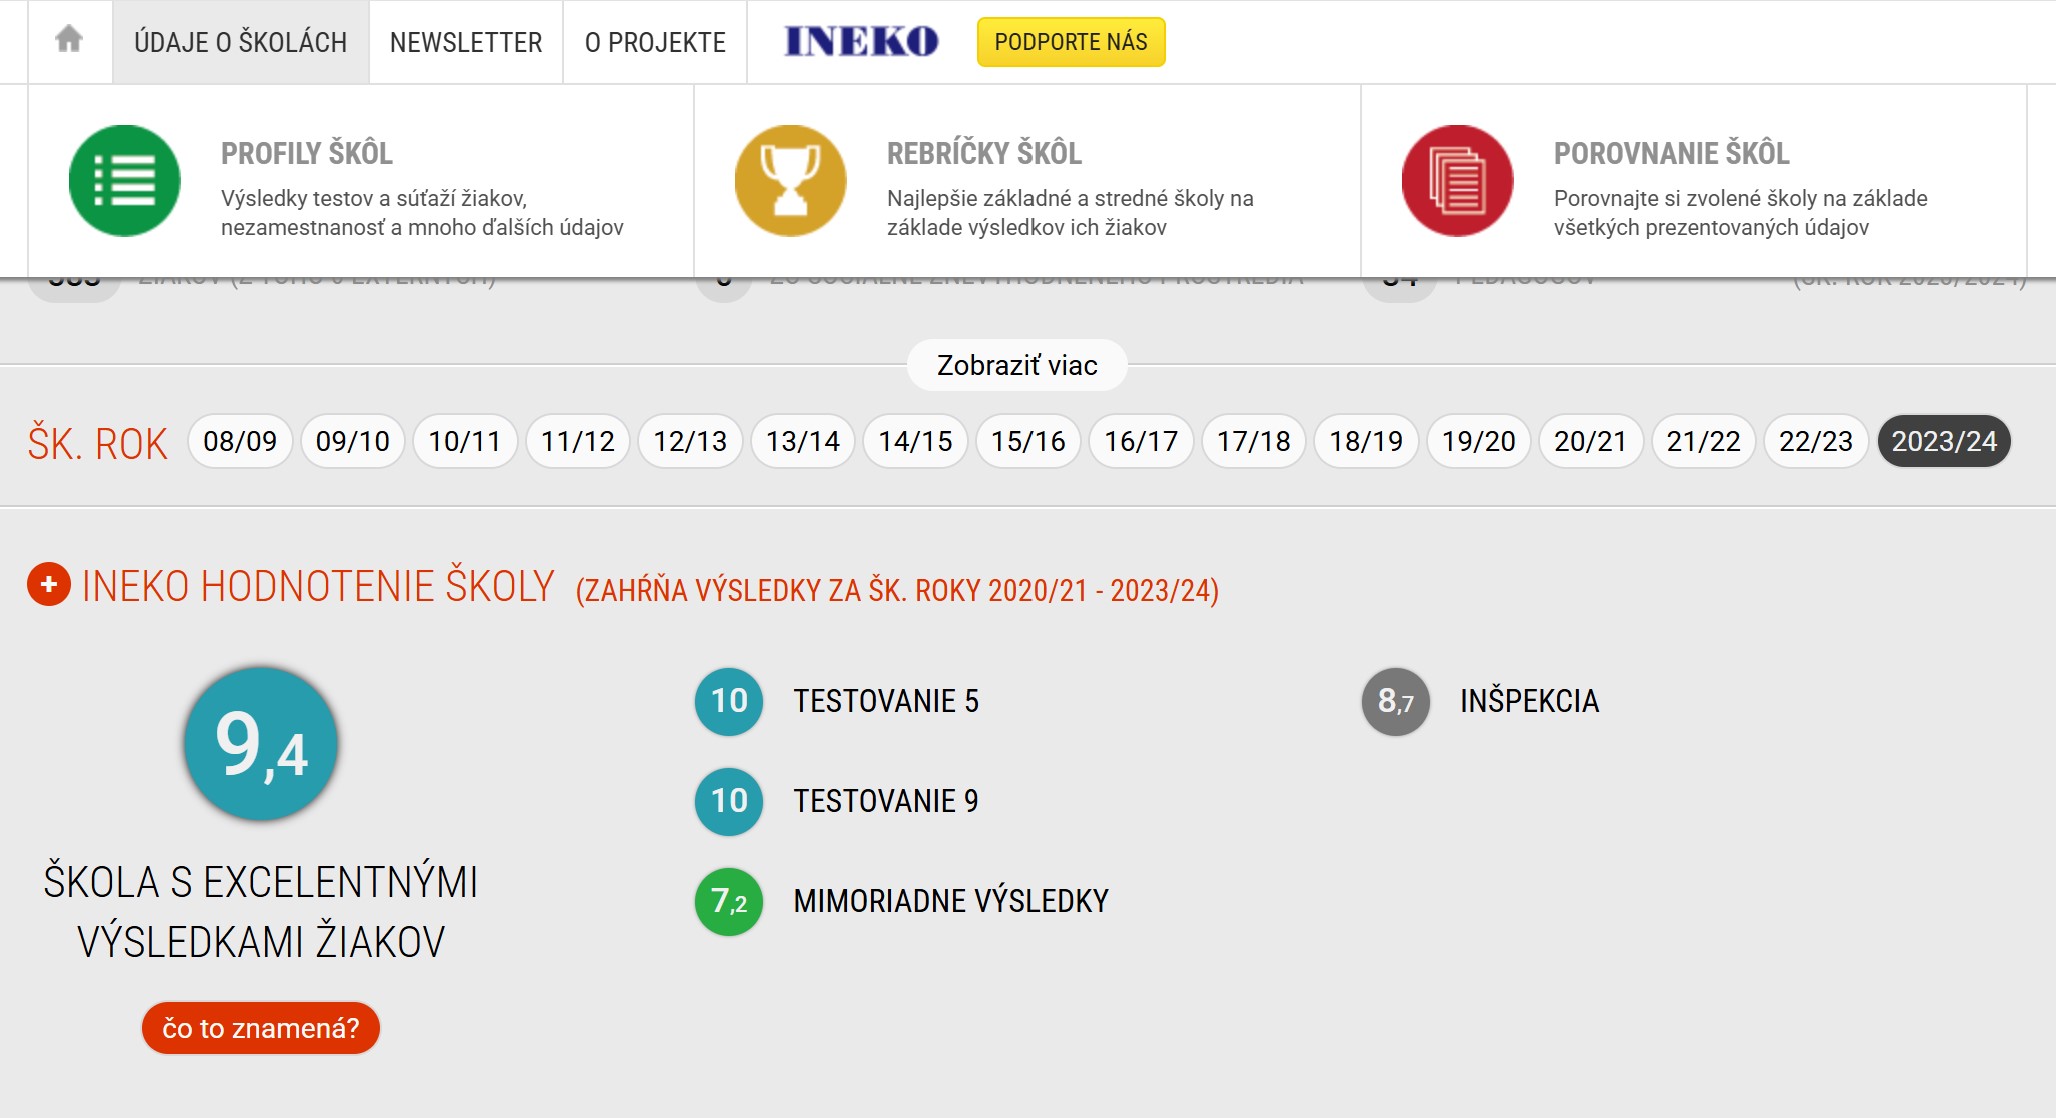Viewport: 2056px width, 1118px height.
Task: Click the Zobraziť viac button
Action: click(1017, 366)
